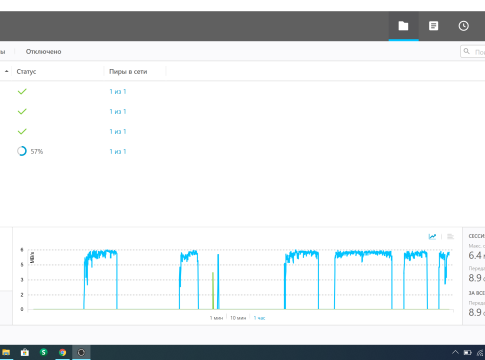
Task: Click the search magnifier icon
Action: tap(467, 51)
